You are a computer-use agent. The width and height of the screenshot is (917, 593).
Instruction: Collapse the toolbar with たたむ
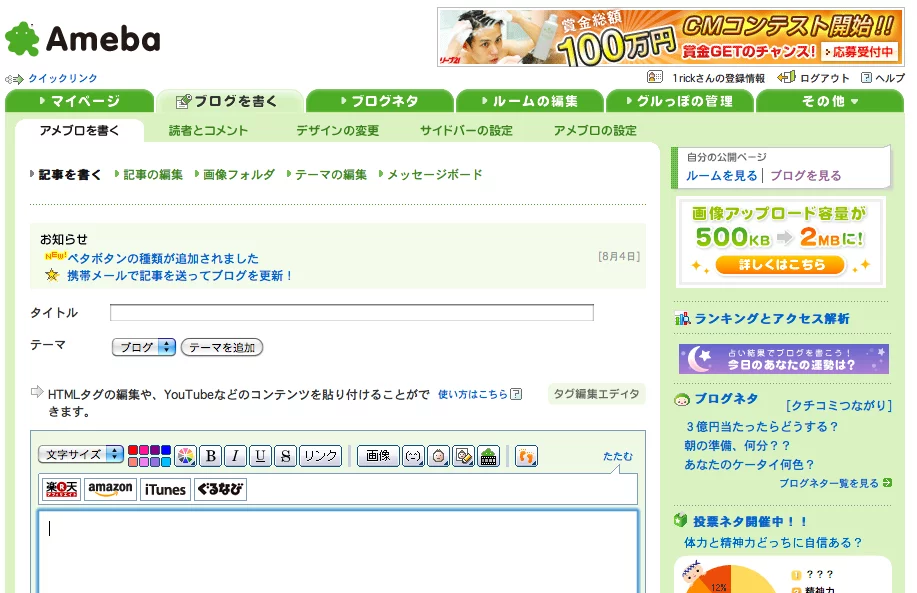pos(617,456)
